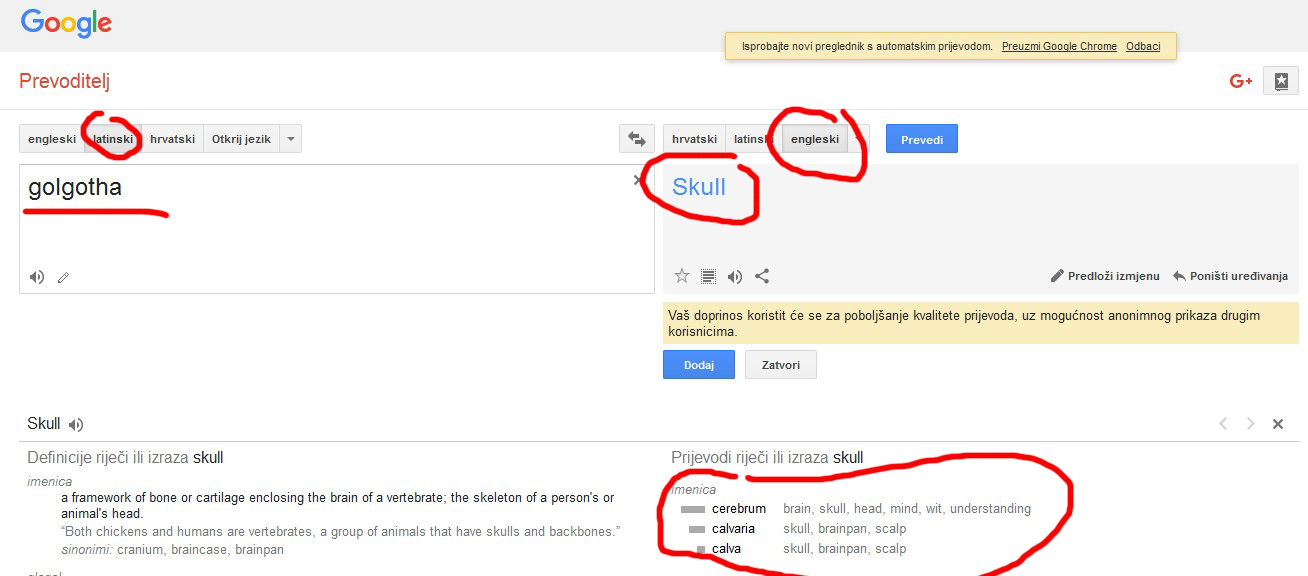Play the speaker beside Skull dictionary heading

tap(76, 424)
